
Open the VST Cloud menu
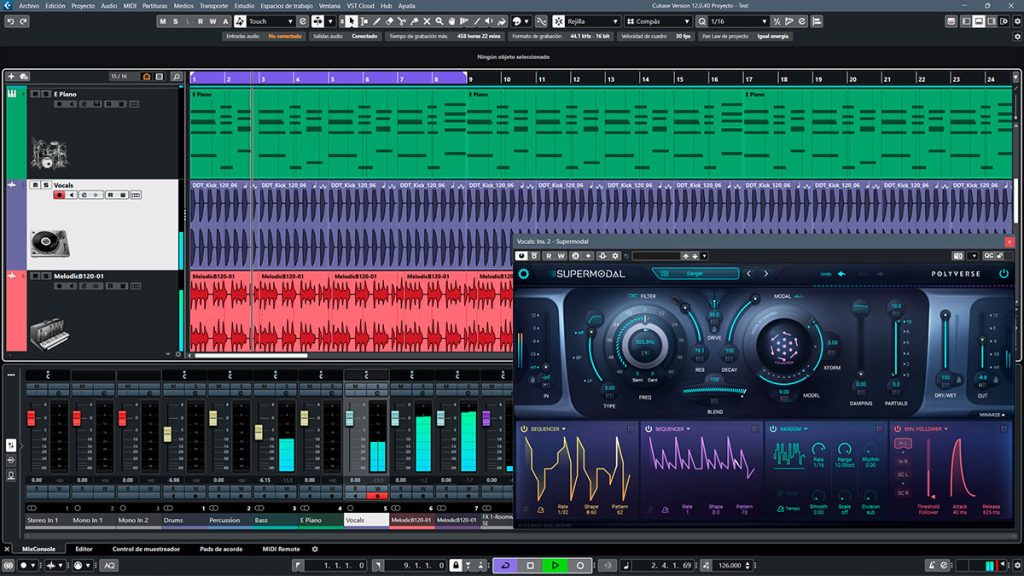coord(360,6)
